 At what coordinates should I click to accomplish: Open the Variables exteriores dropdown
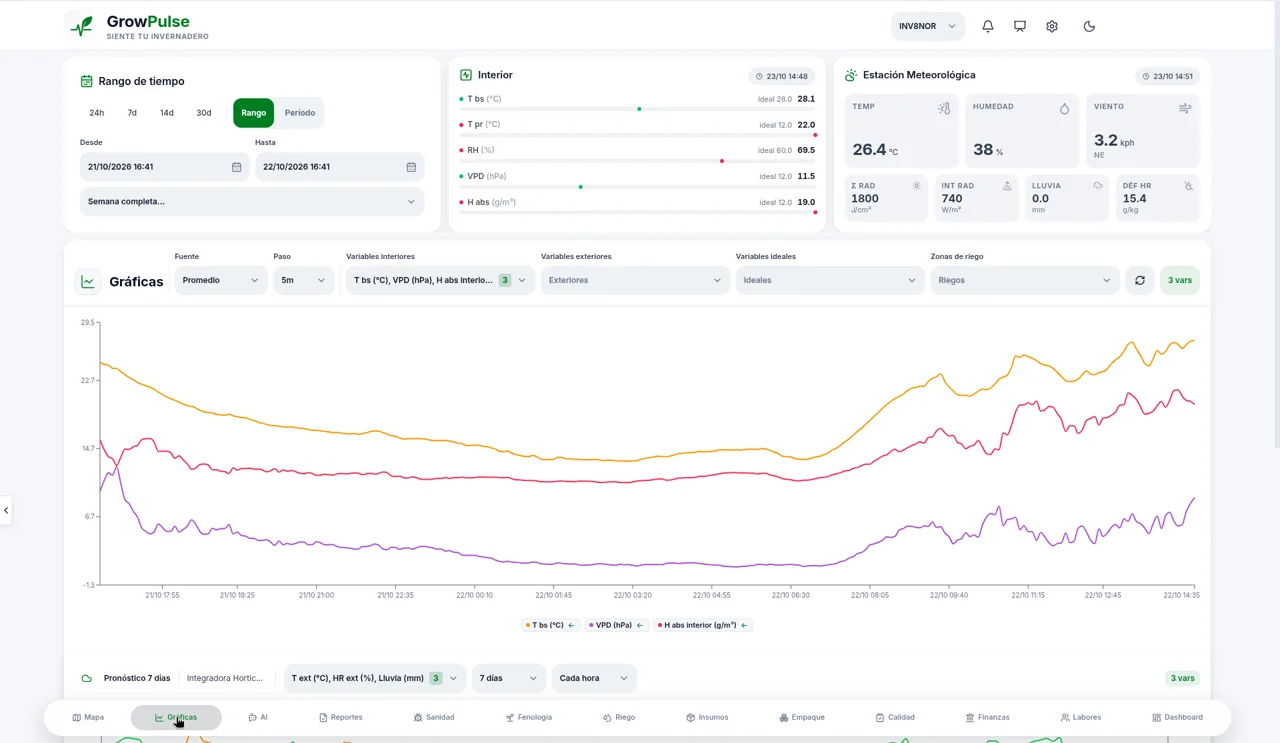point(635,280)
